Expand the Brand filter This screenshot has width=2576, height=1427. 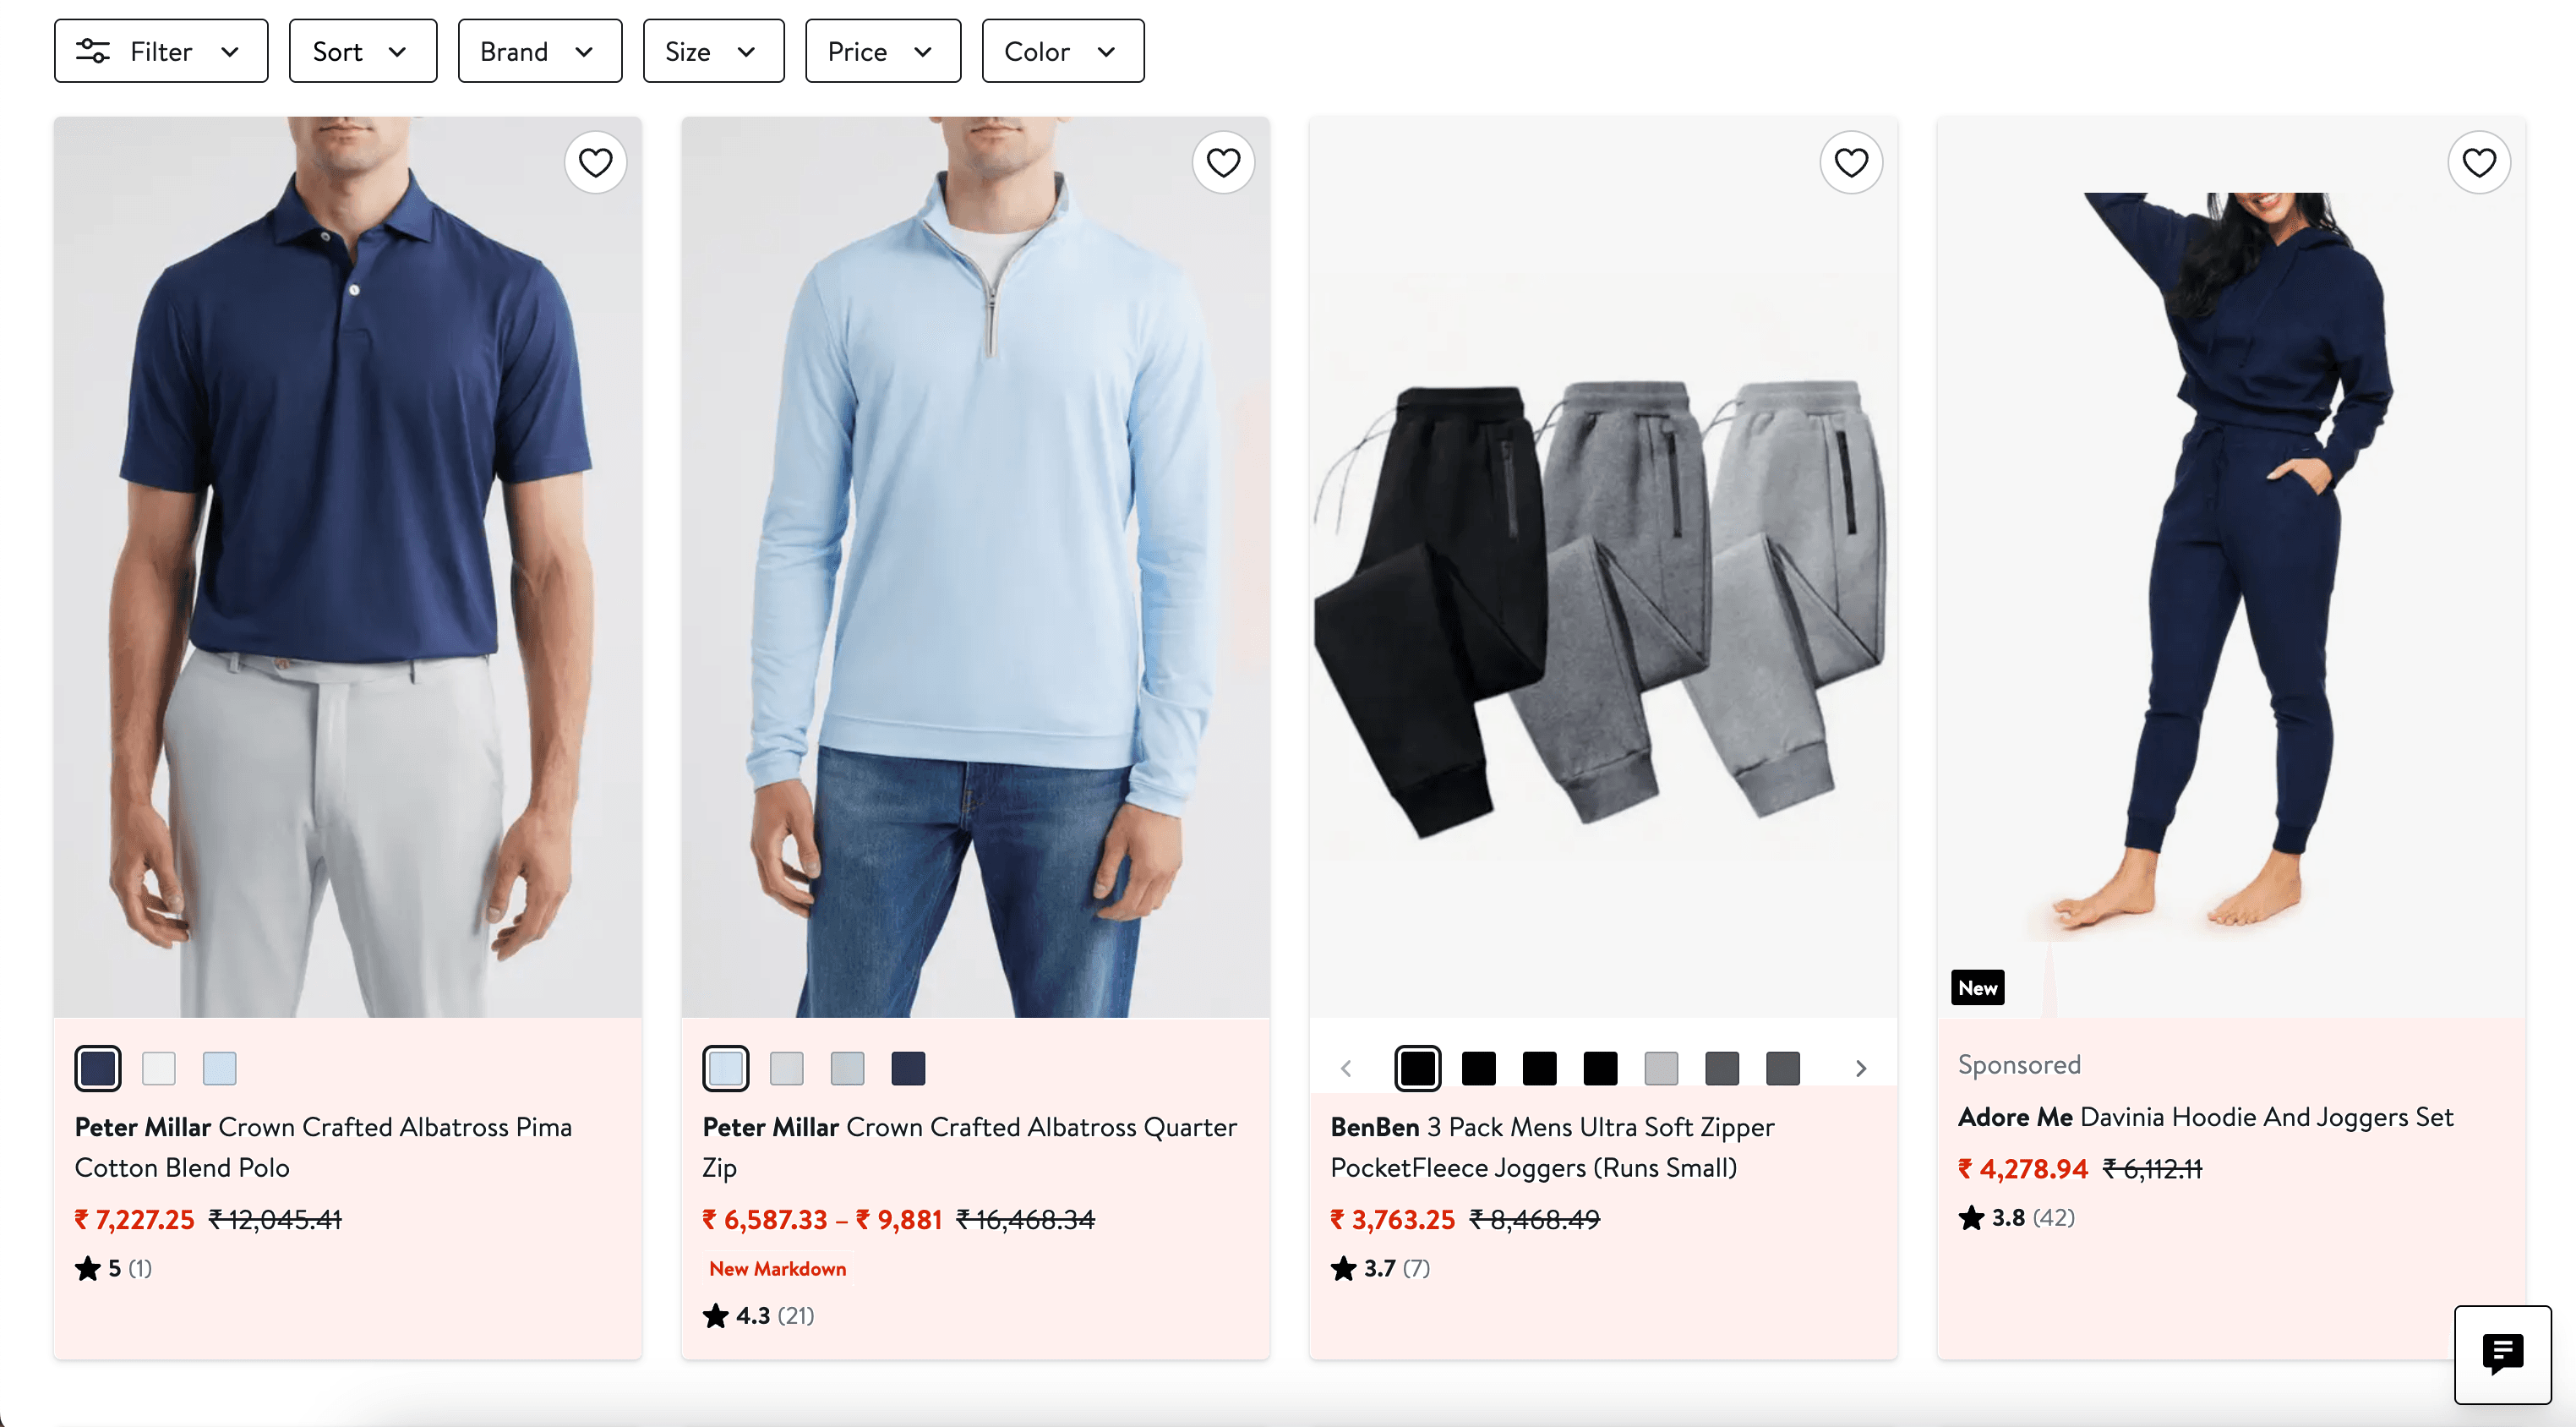click(x=538, y=50)
